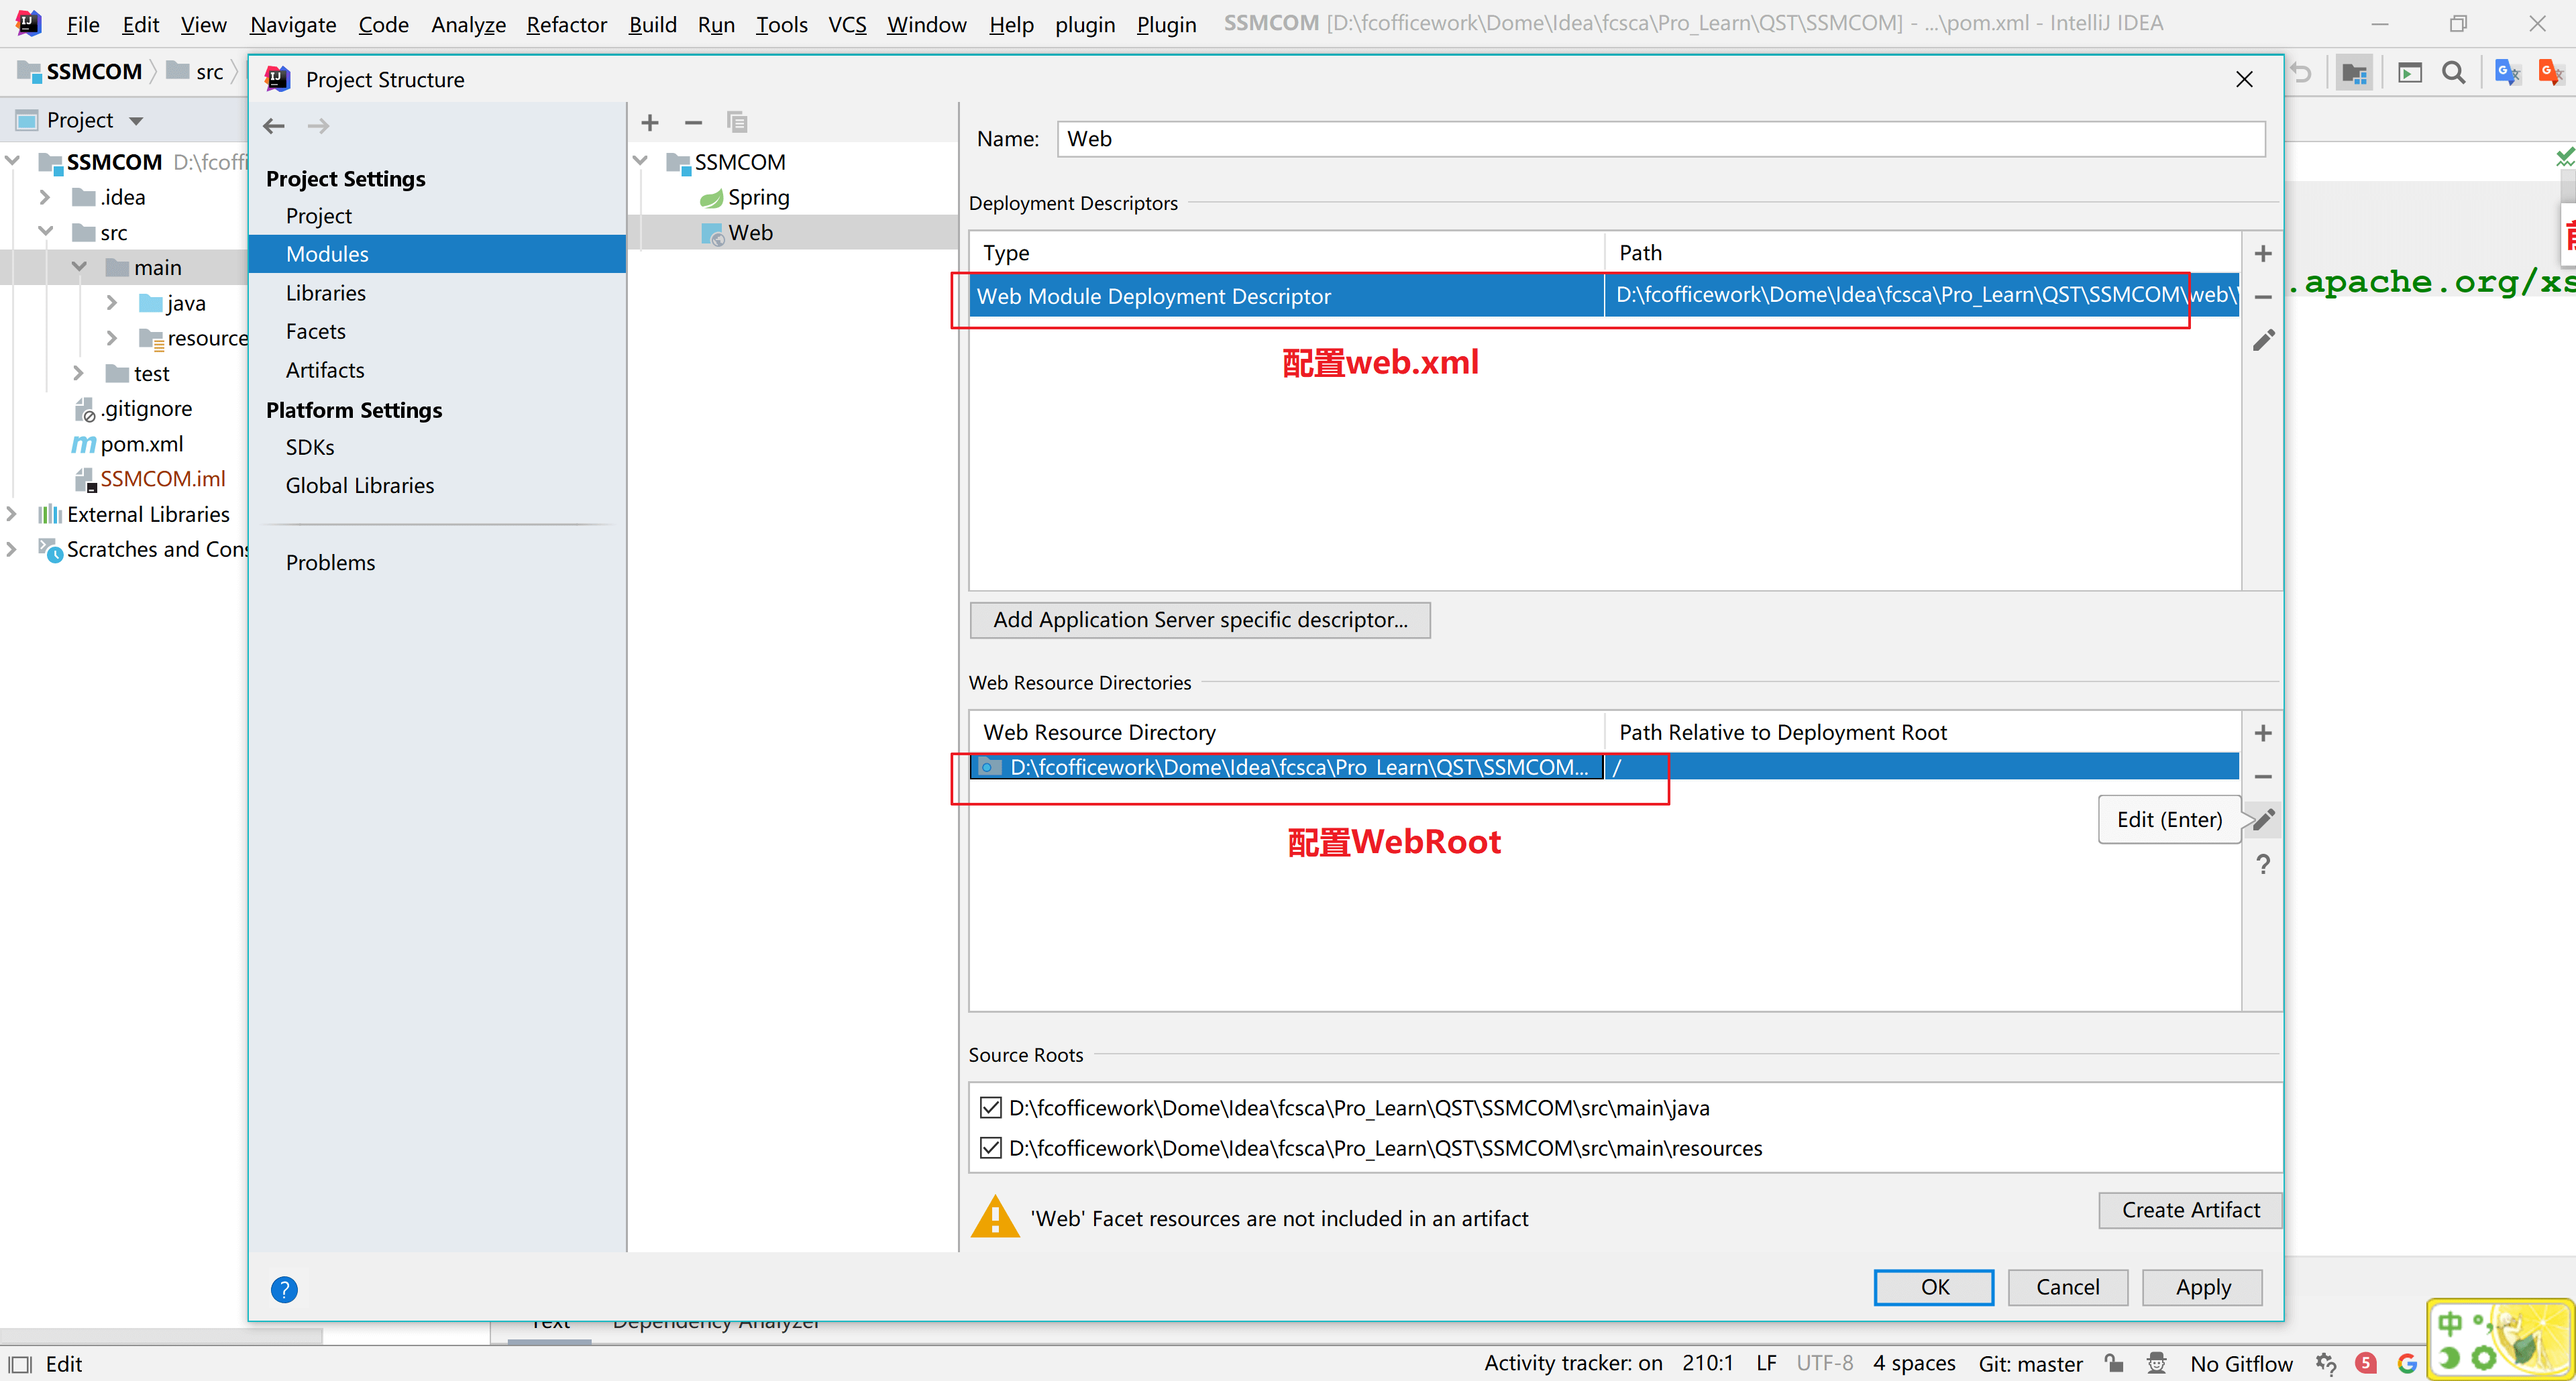2576x1381 pixels.
Task: Click the back navigation arrow
Action: click(x=274, y=126)
